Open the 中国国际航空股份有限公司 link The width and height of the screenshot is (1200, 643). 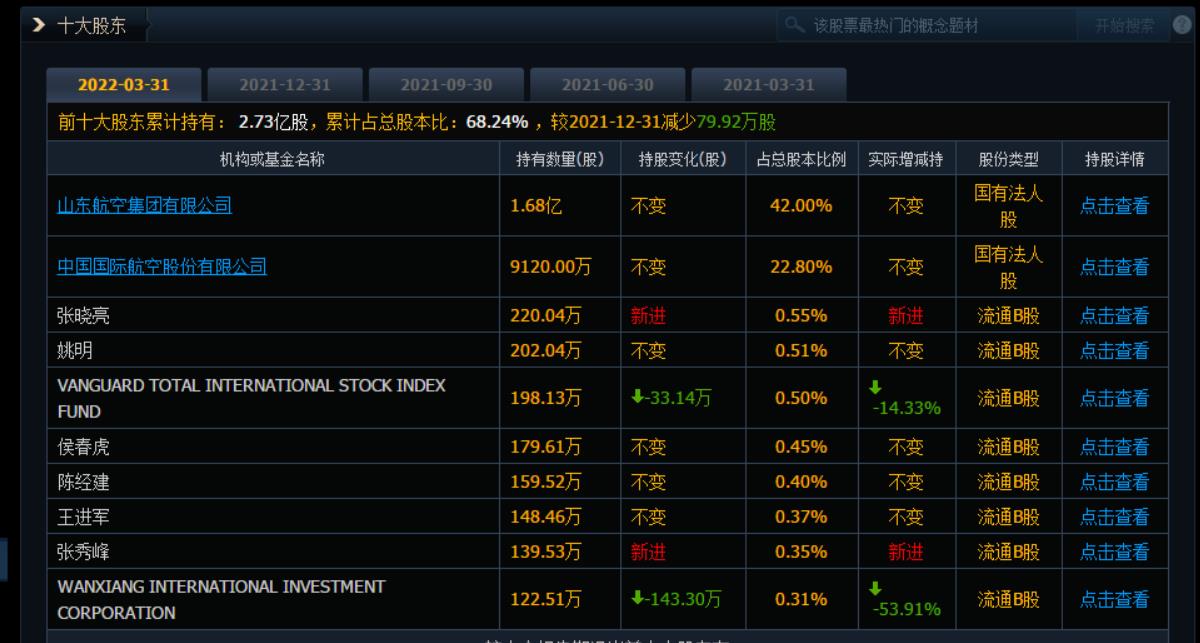(162, 267)
